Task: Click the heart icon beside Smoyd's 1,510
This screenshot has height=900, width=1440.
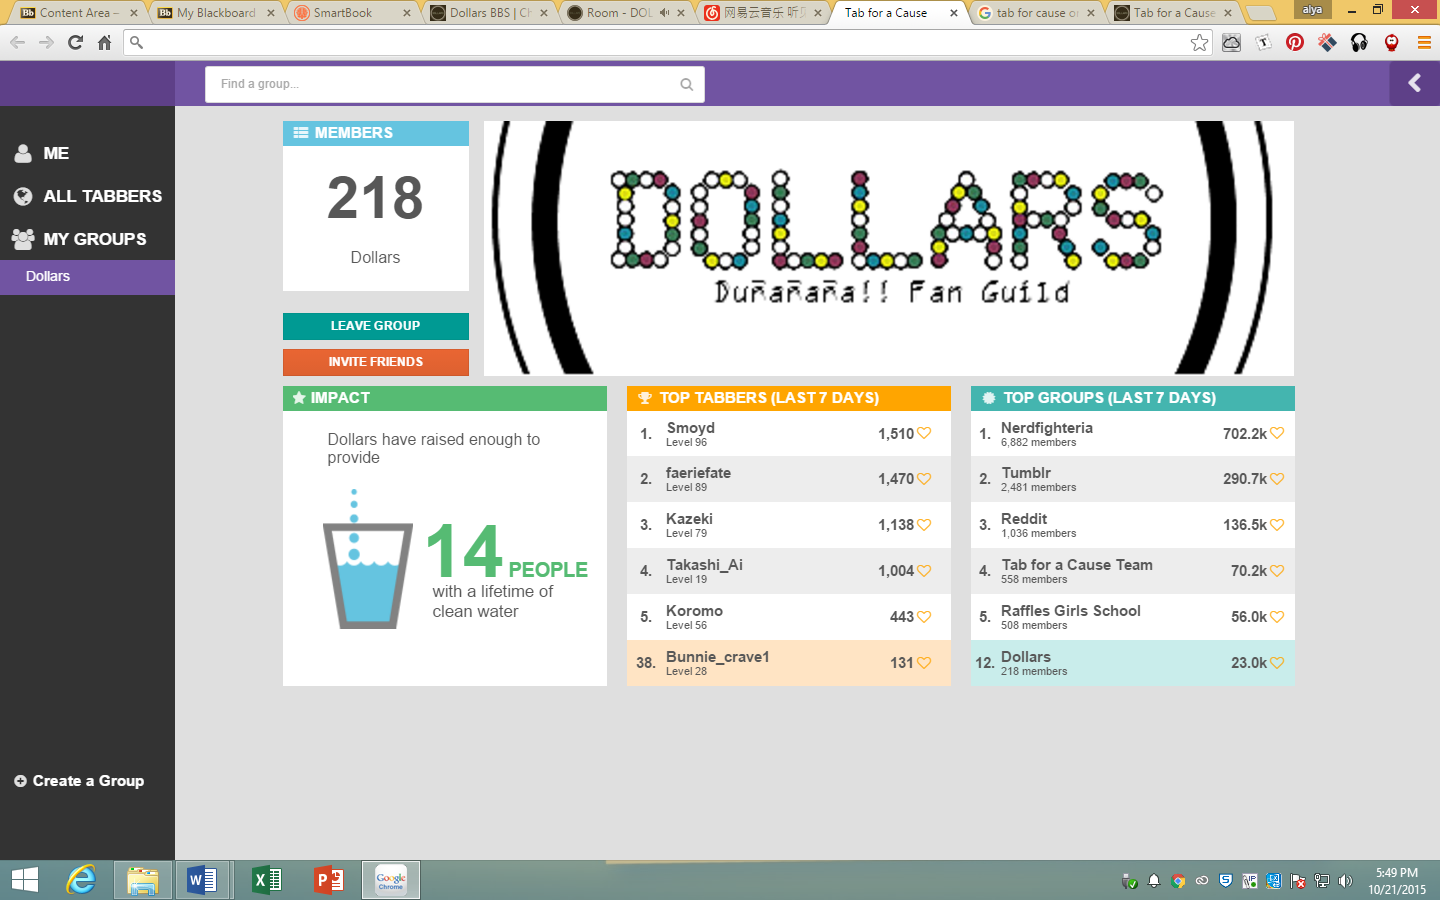Action: (924, 433)
